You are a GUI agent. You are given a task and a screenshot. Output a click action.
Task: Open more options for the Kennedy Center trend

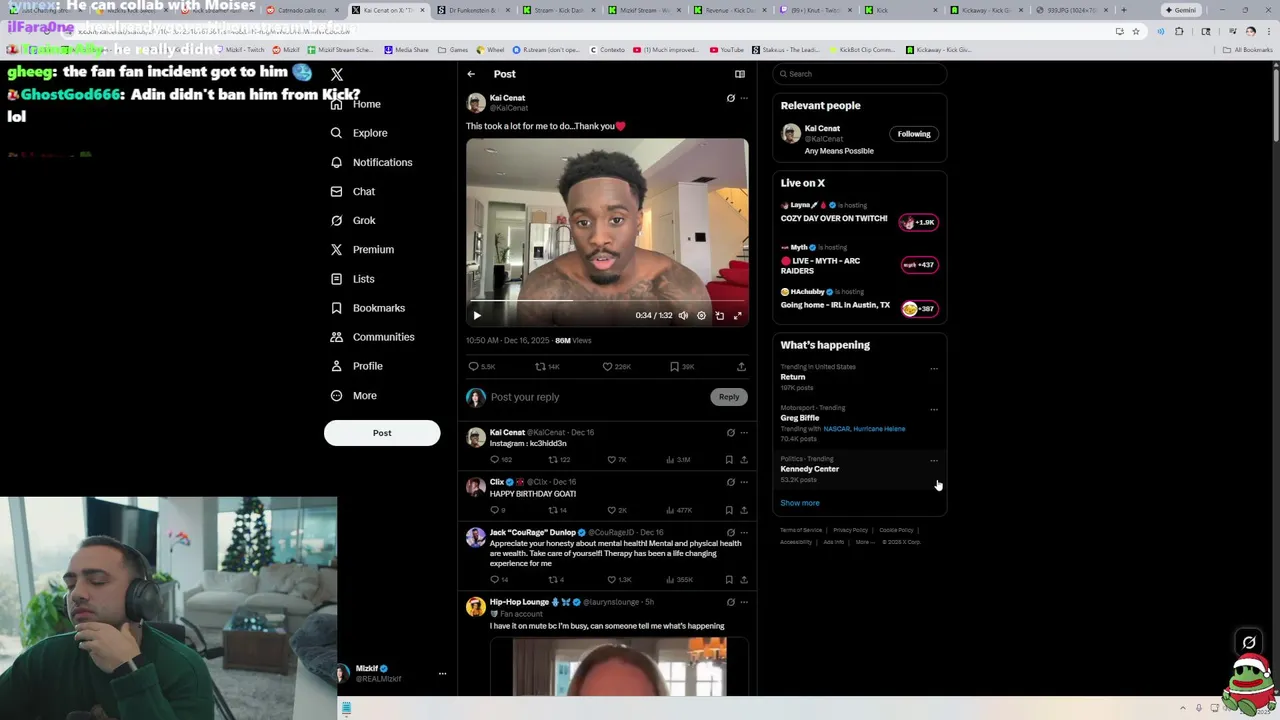934,460
